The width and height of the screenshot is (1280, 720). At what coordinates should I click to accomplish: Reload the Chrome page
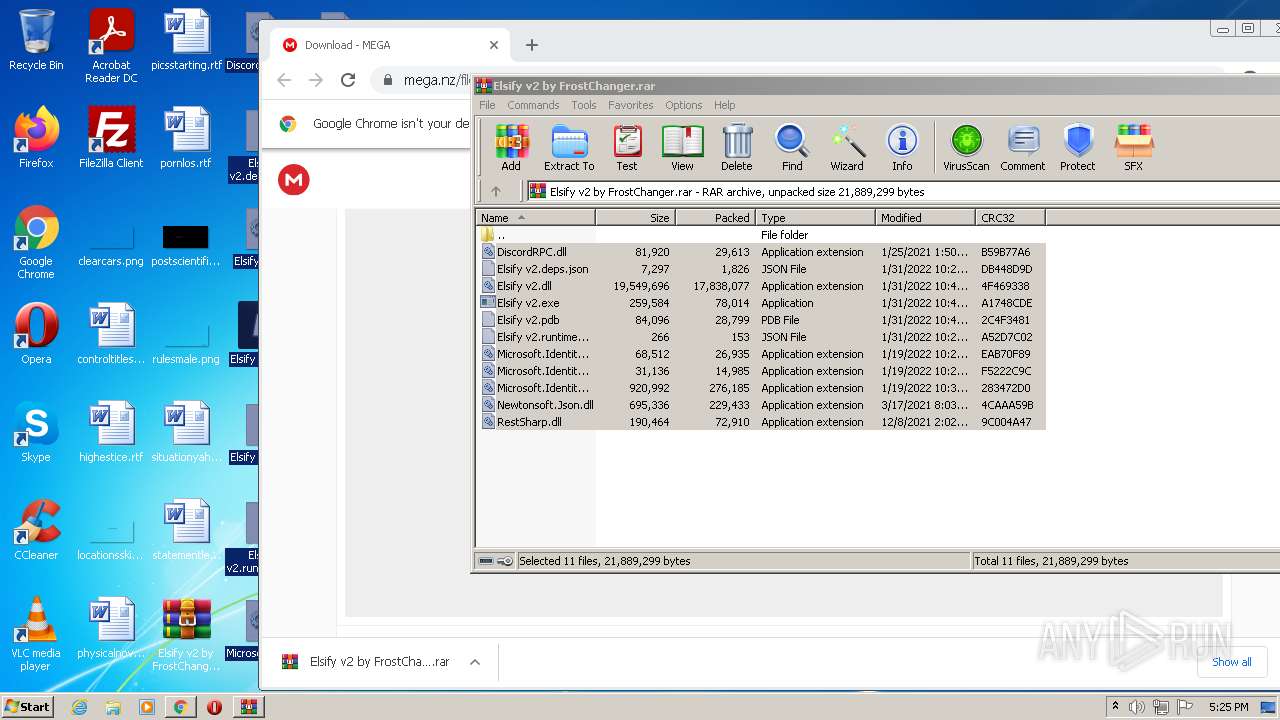[x=348, y=80]
